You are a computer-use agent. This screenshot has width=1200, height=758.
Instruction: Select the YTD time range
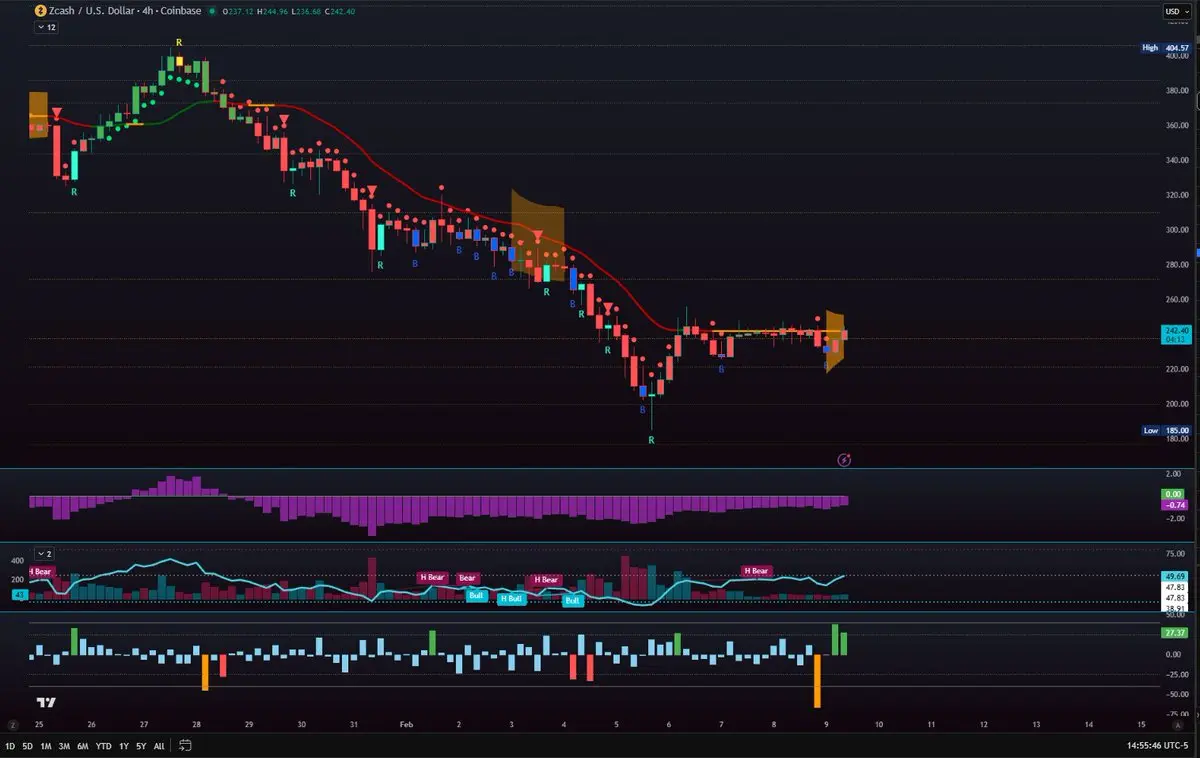tap(103, 746)
